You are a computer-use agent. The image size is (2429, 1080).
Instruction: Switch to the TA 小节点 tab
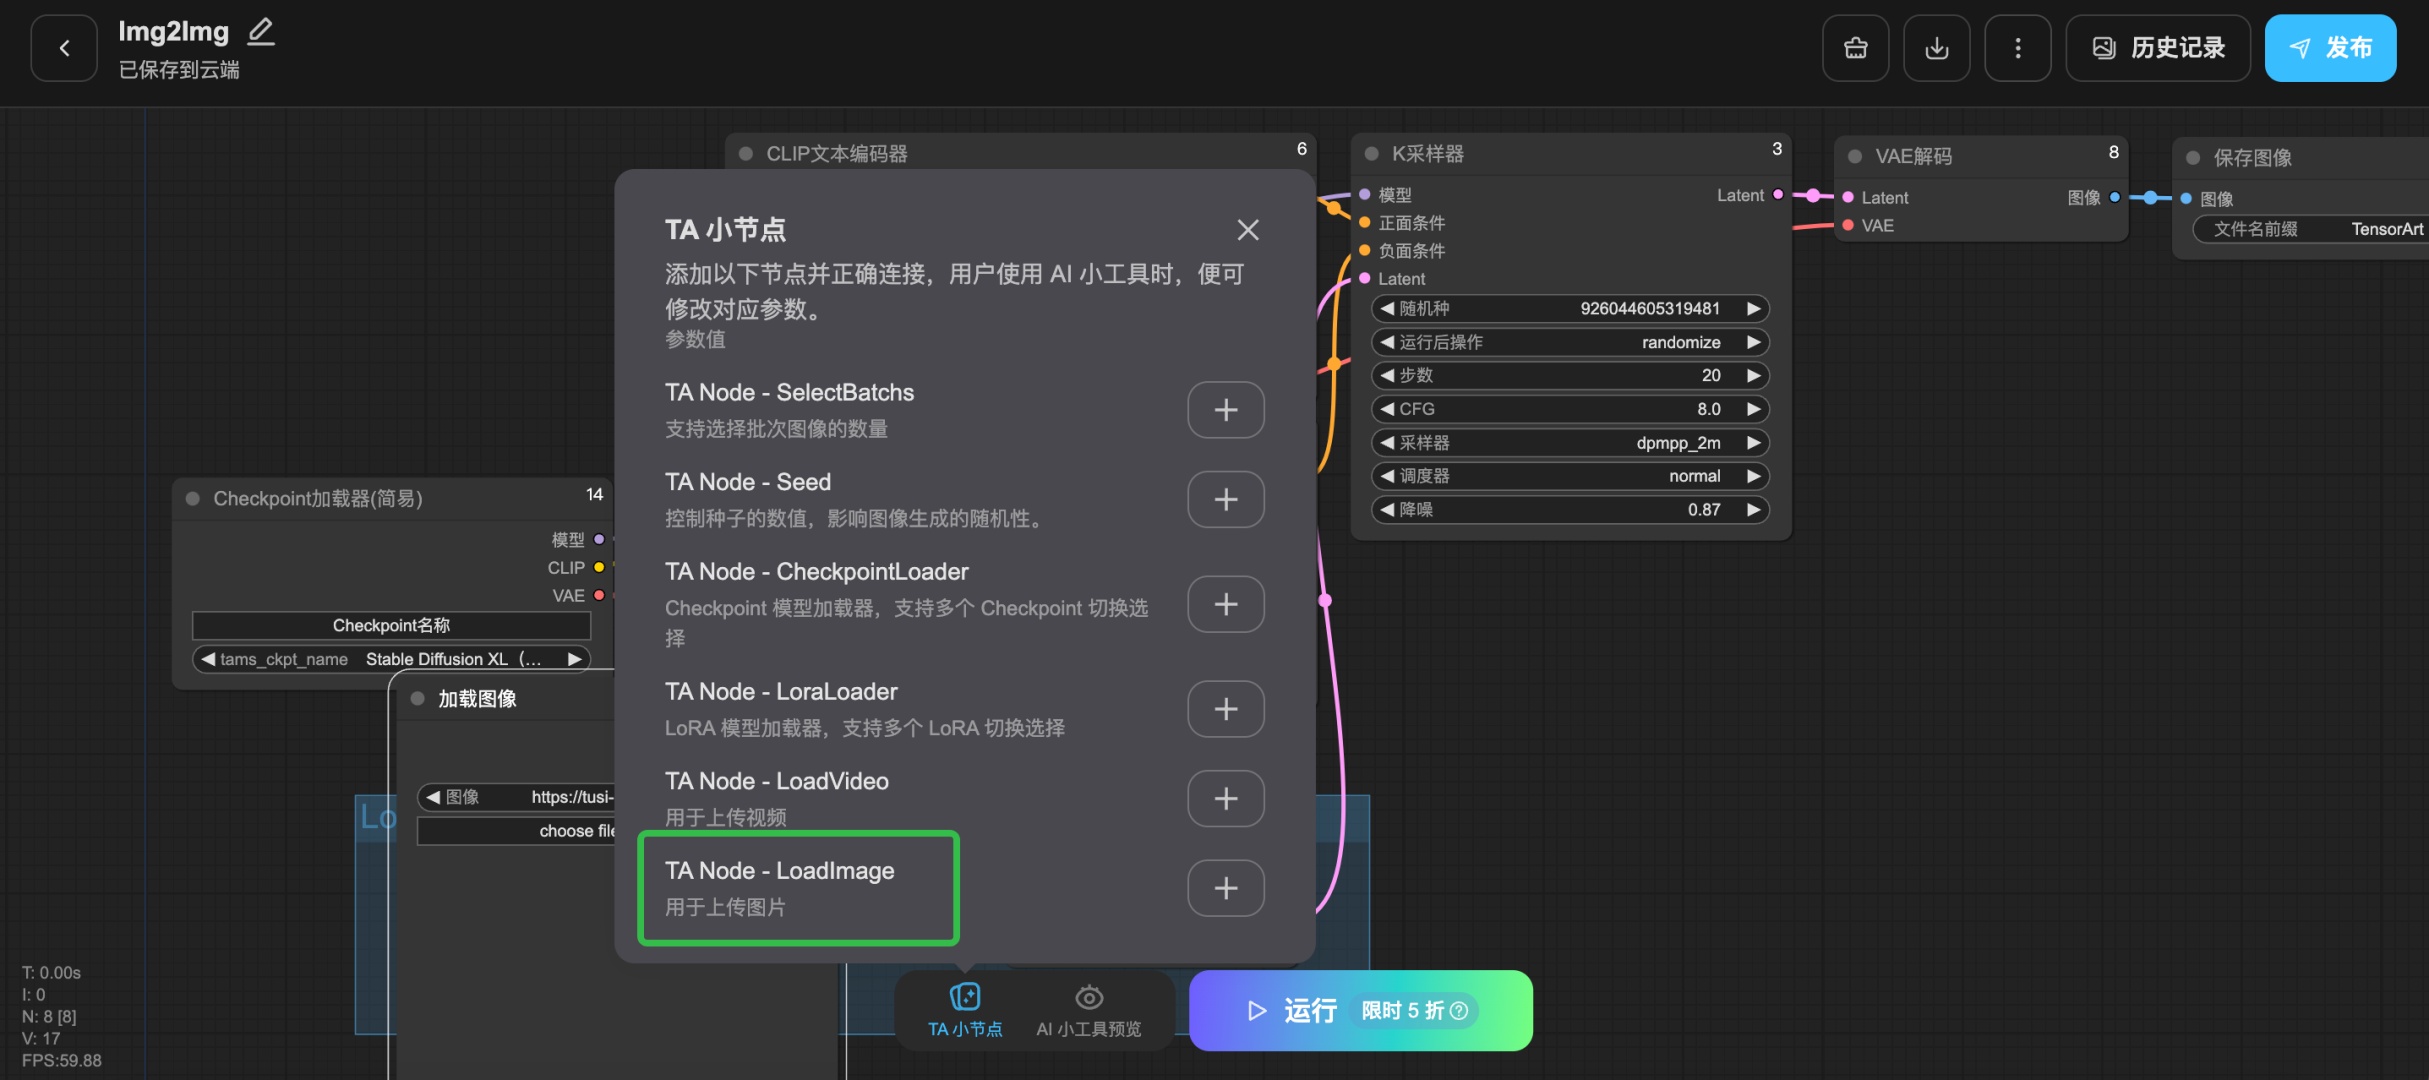coord(964,1010)
